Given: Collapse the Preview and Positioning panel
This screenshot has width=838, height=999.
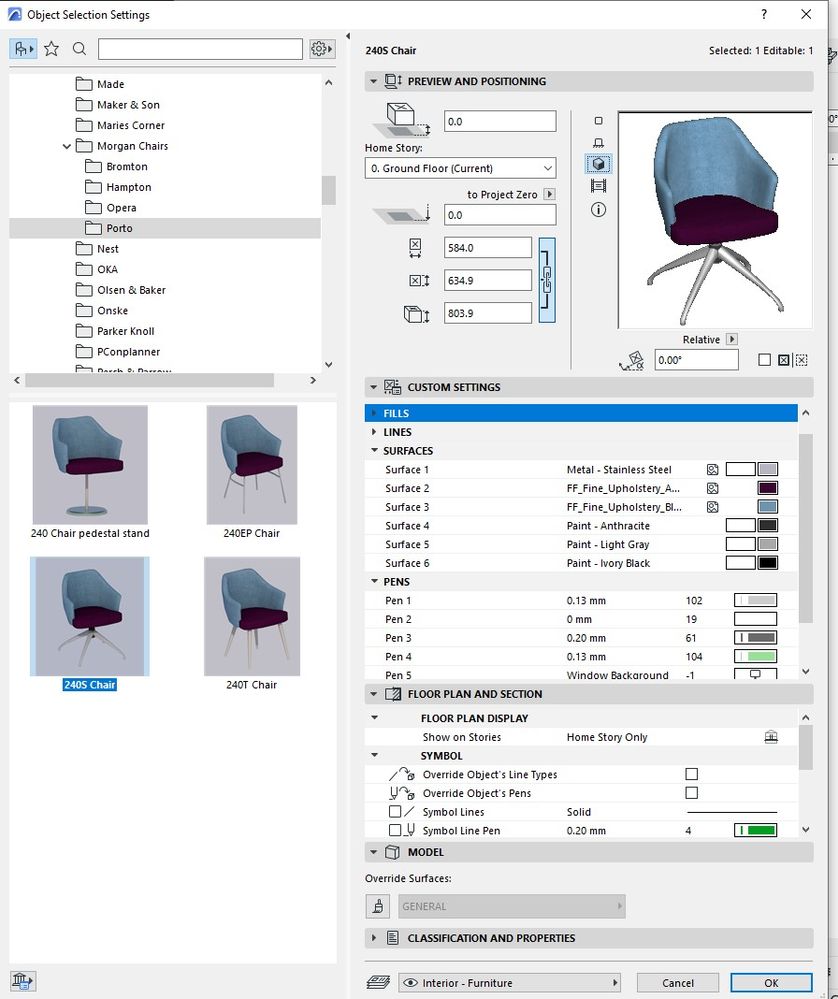Looking at the screenshot, I should point(373,82).
